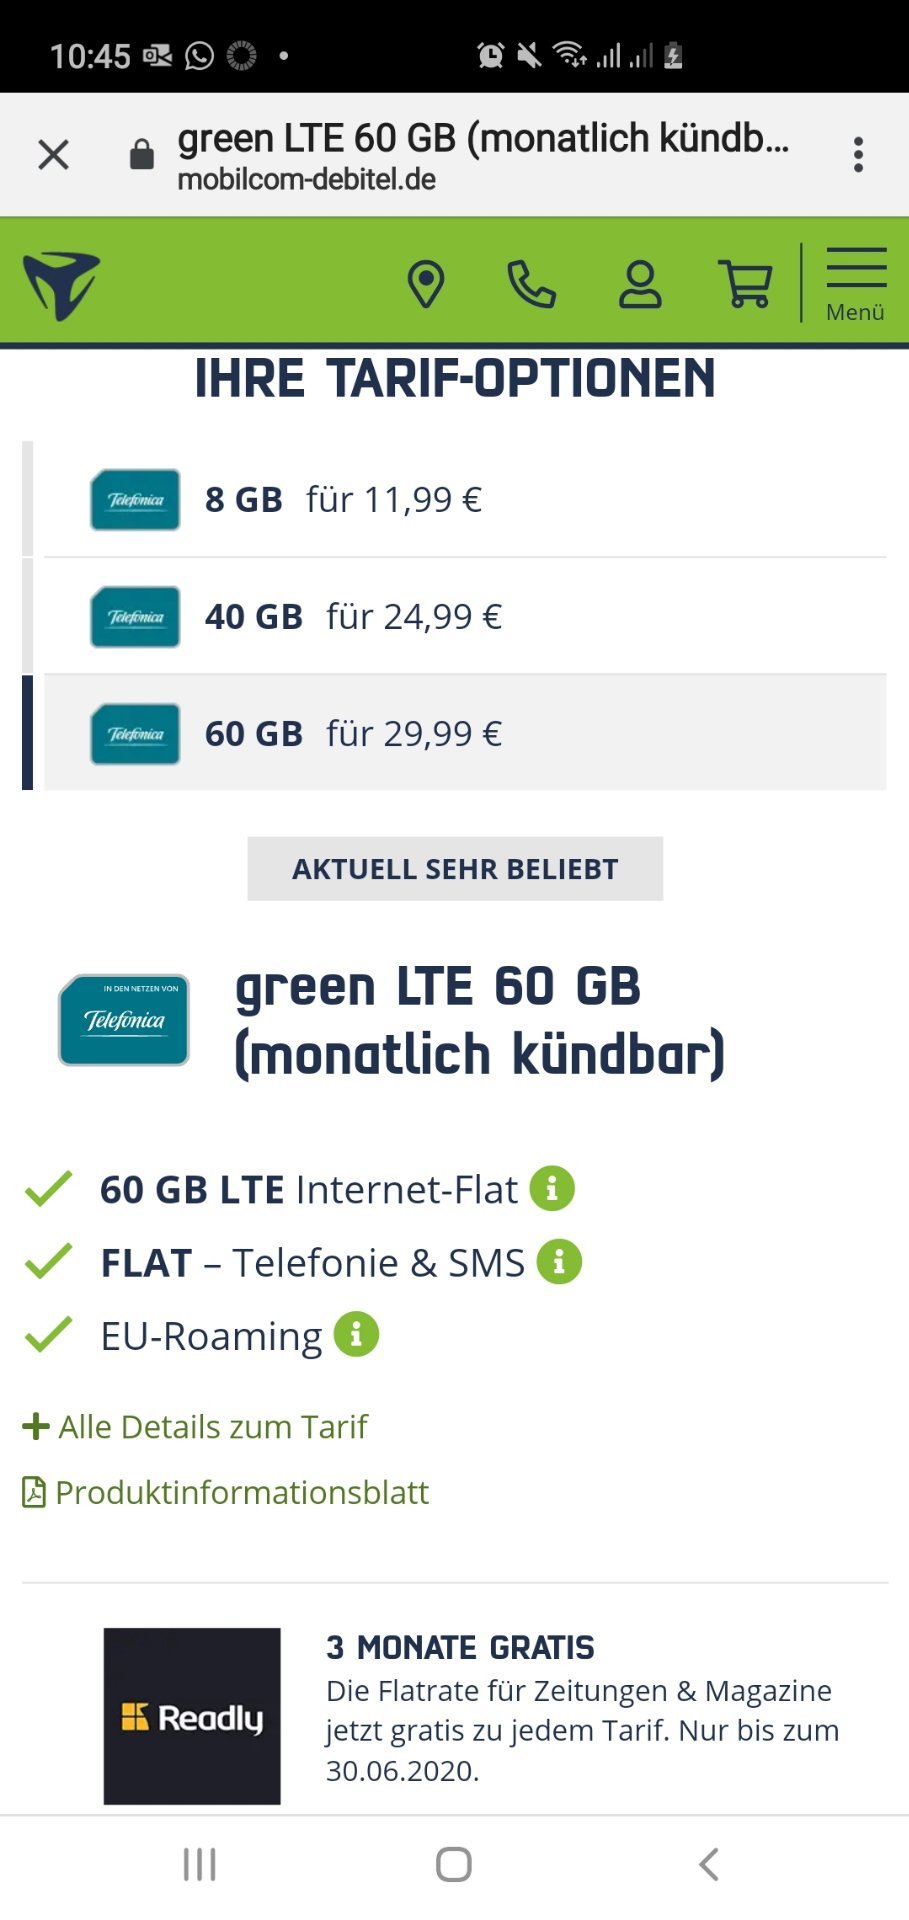909x1920 pixels.
Task: Show info for 60 GB LTE Internet-Flat
Action: tap(552, 1189)
